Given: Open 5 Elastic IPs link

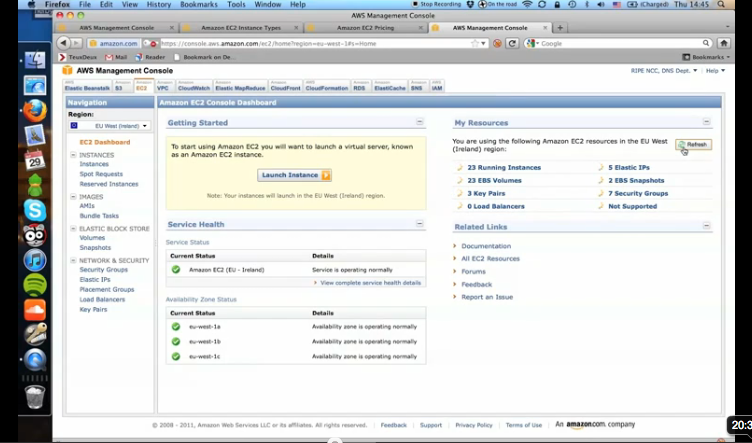Looking at the screenshot, I should (629, 167).
